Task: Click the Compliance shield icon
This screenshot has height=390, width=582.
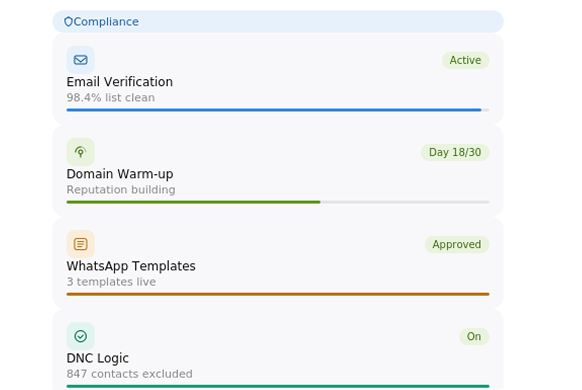Action: (x=68, y=22)
